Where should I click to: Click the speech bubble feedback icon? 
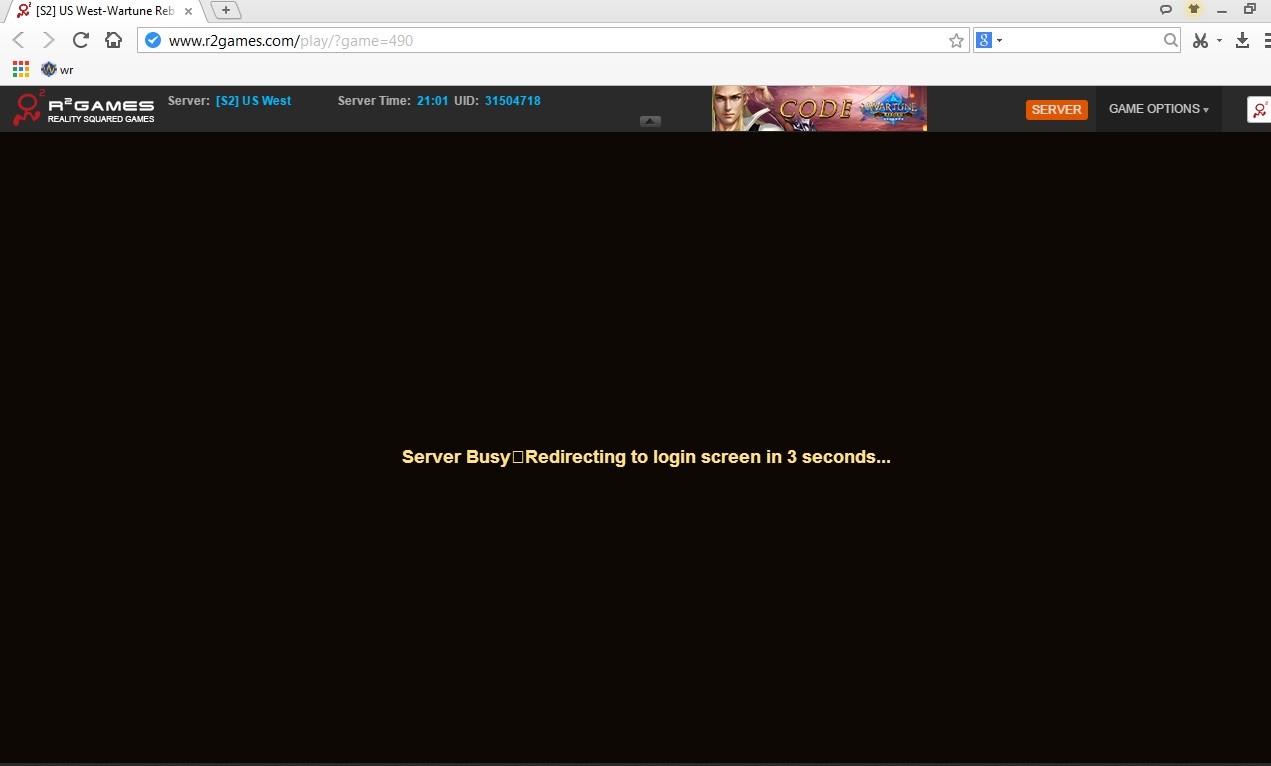(1165, 9)
